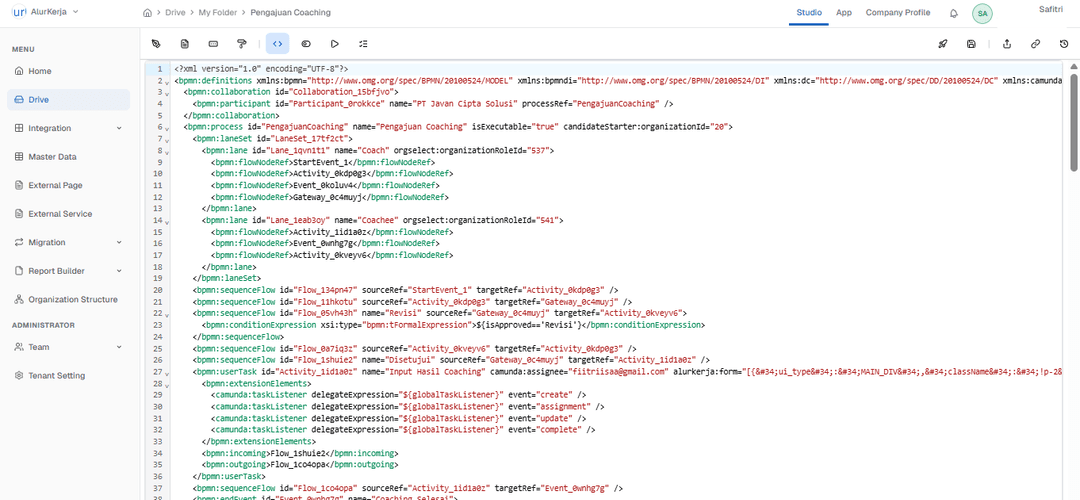This screenshot has width=1080, height=500.
Task: Open AlurKerja workspace dropdown
Action: point(75,12)
